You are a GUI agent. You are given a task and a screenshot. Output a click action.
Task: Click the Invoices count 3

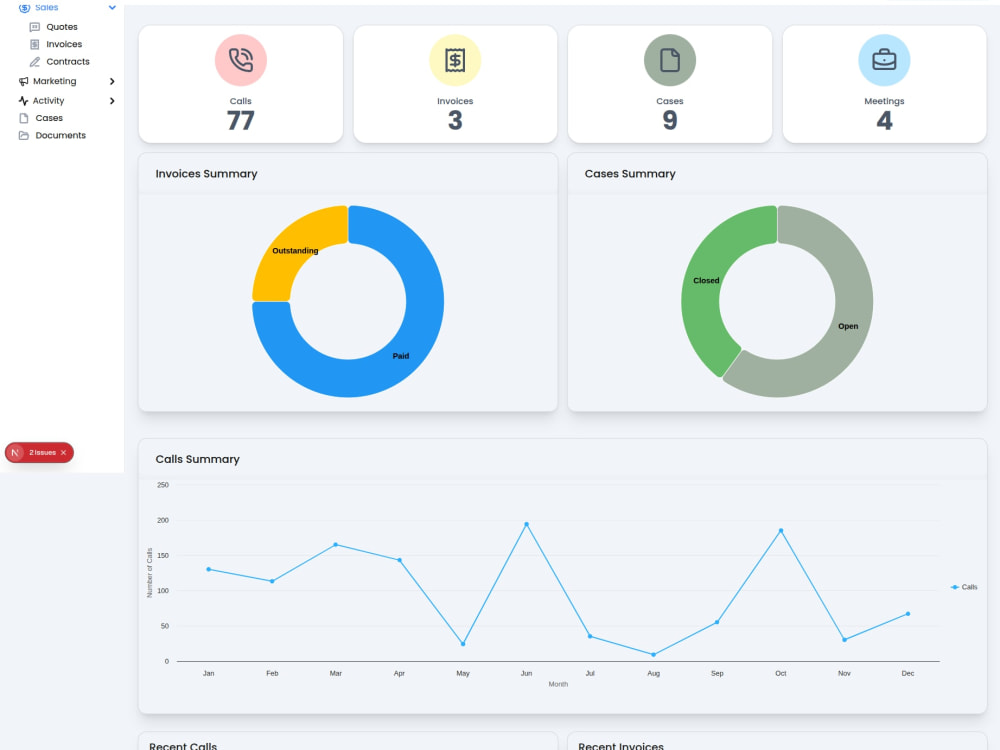(455, 121)
